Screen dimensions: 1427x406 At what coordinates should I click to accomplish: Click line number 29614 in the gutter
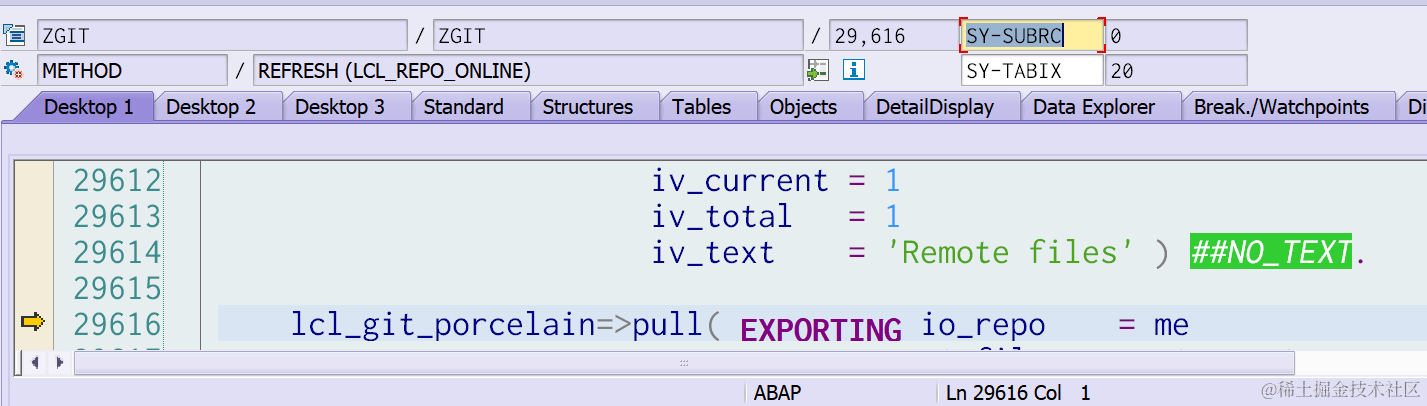click(117, 252)
